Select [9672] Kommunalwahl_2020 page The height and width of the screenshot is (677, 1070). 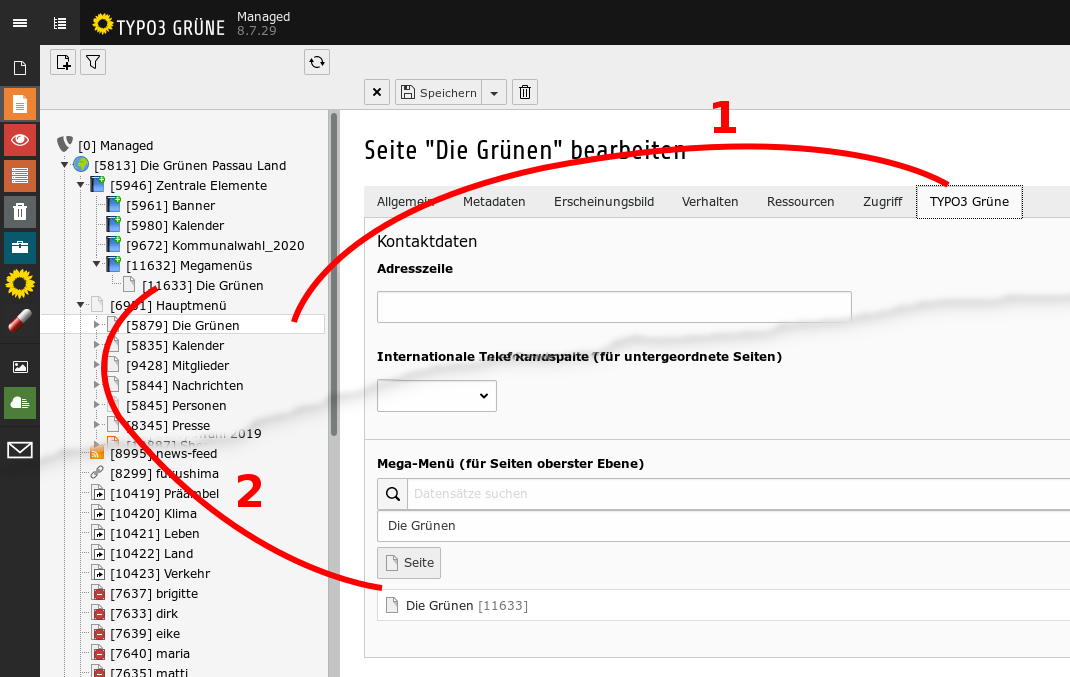215,246
